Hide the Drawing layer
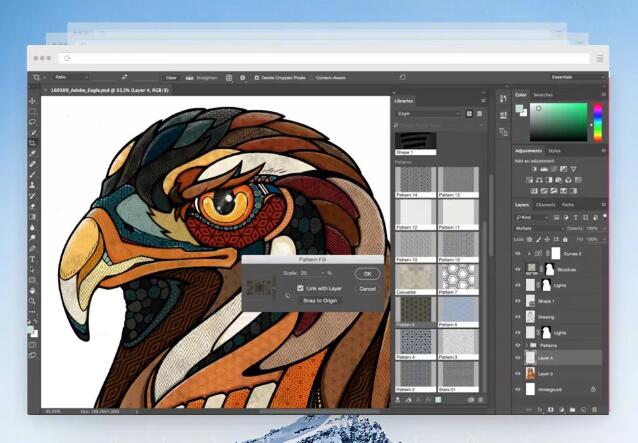The height and width of the screenshot is (443, 638). [518, 317]
